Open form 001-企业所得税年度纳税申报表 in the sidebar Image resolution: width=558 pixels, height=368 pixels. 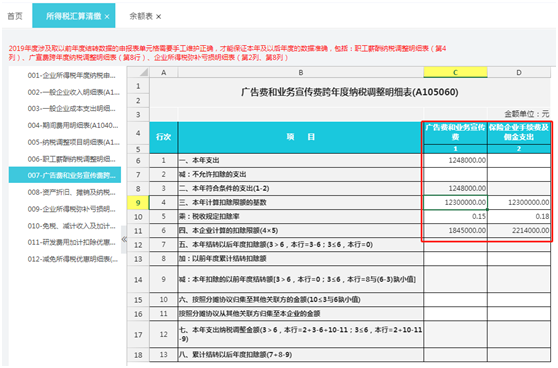(72, 75)
